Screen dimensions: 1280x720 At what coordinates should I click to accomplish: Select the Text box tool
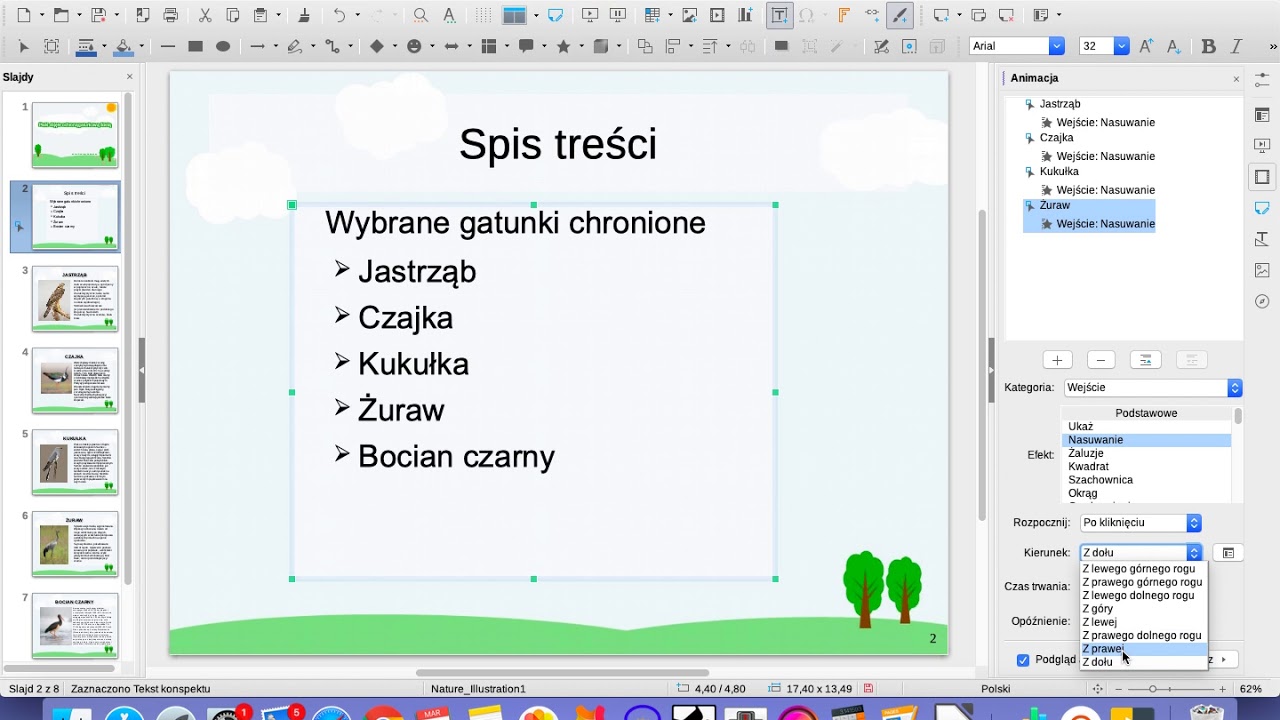(x=779, y=15)
